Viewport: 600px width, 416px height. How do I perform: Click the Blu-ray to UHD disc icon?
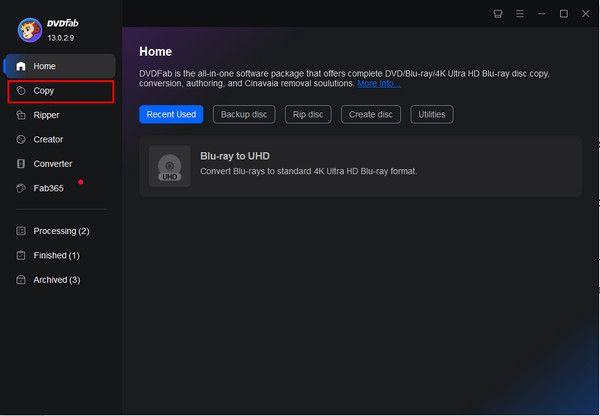click(x=169, y=166)
